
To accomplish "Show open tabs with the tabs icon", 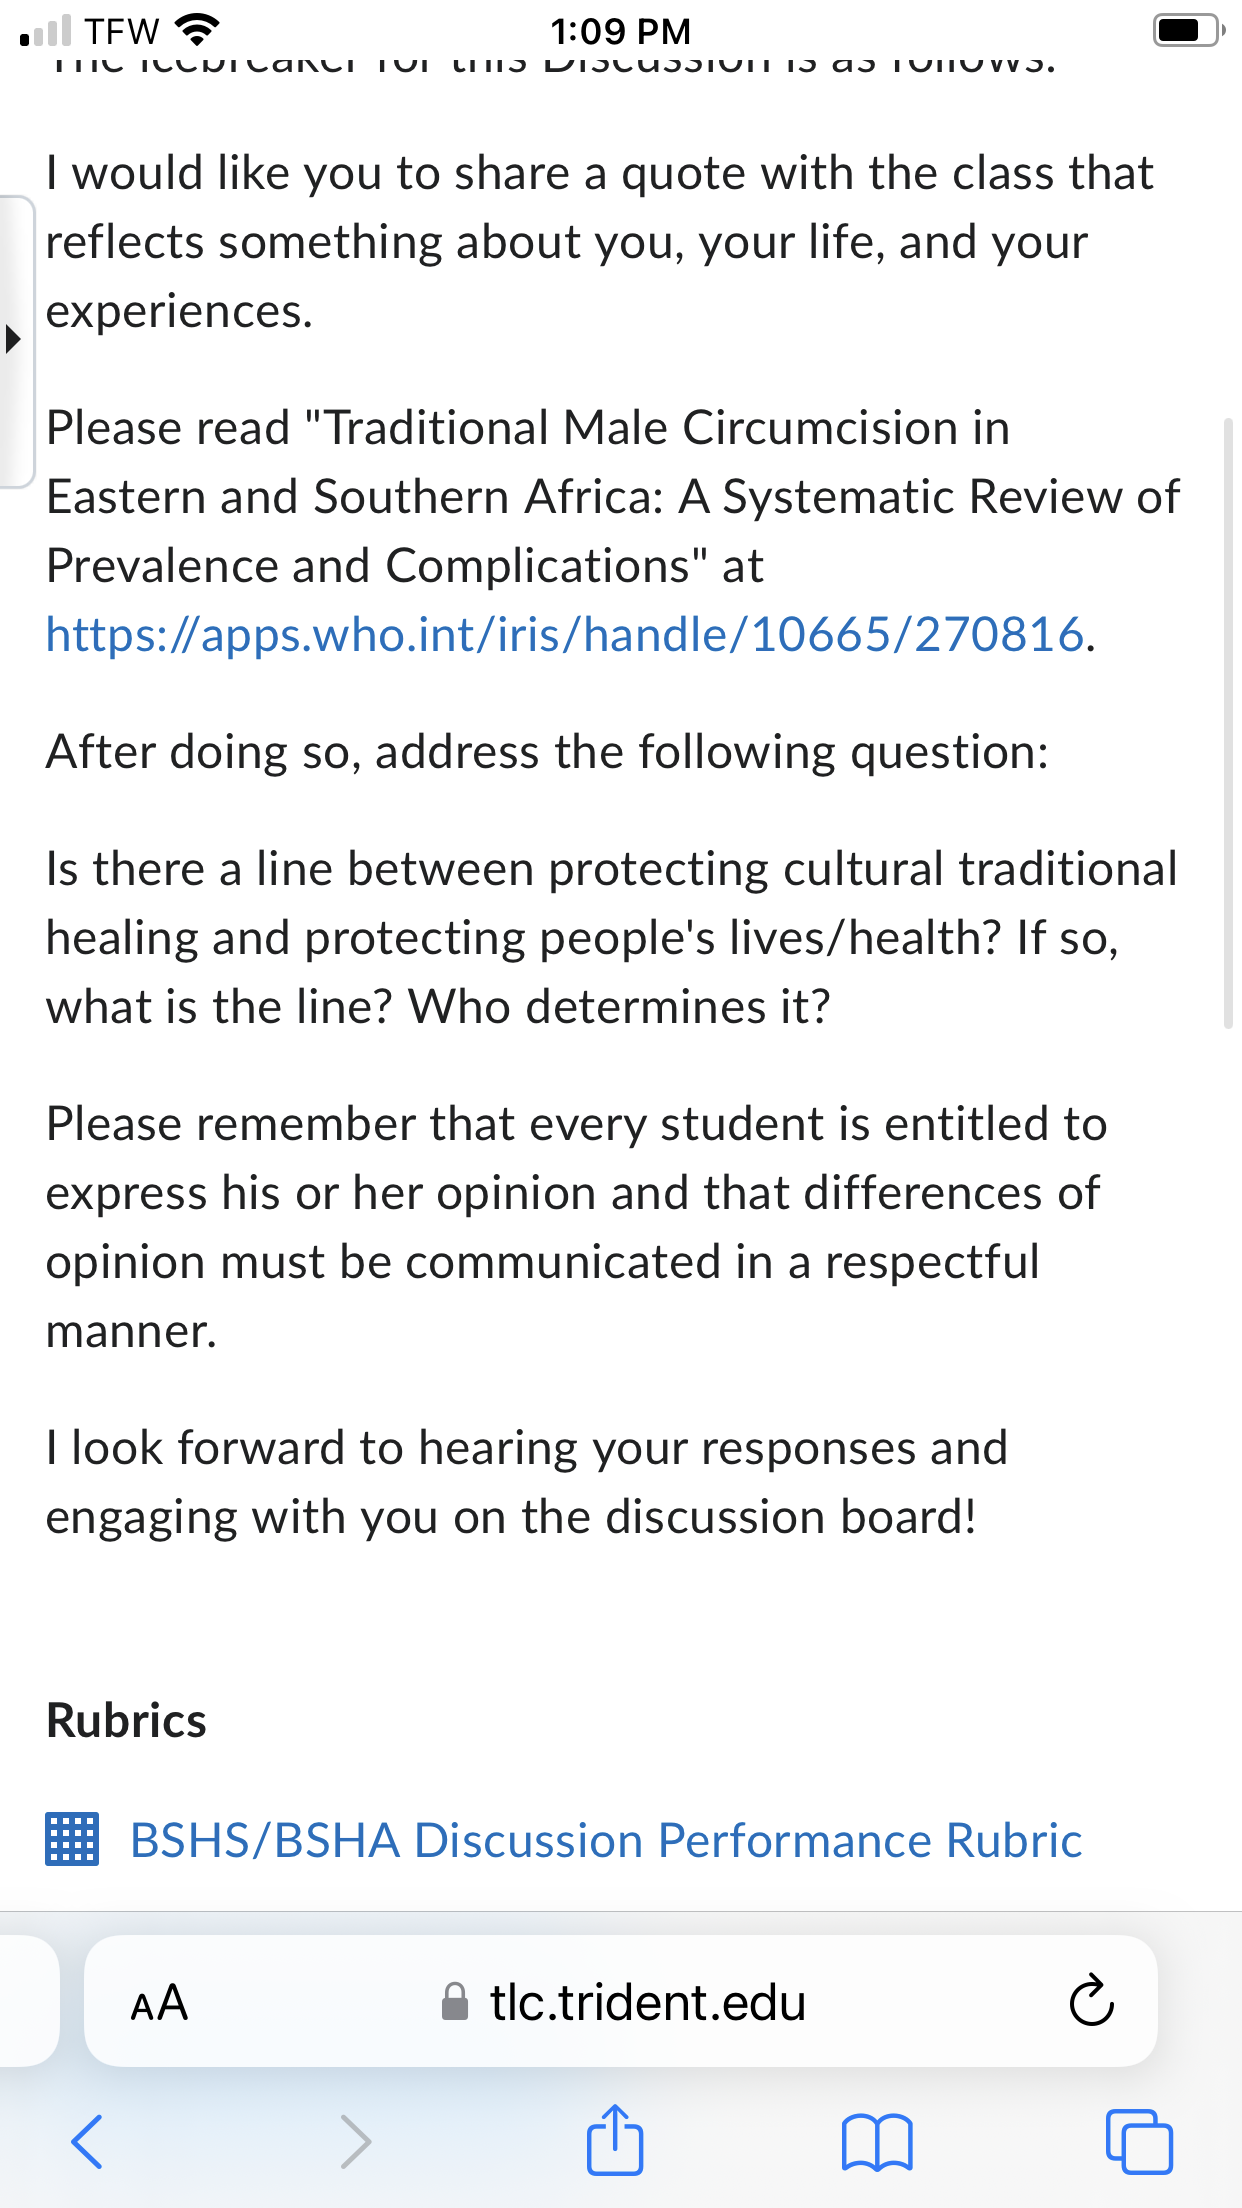I will pyautogui.click(x=1139, y=2142).
